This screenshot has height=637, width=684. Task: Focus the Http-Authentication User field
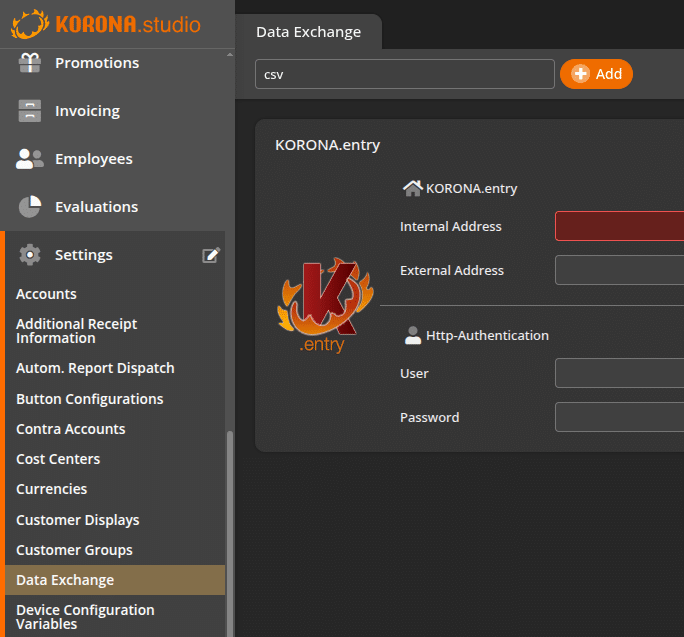point(618,374)
